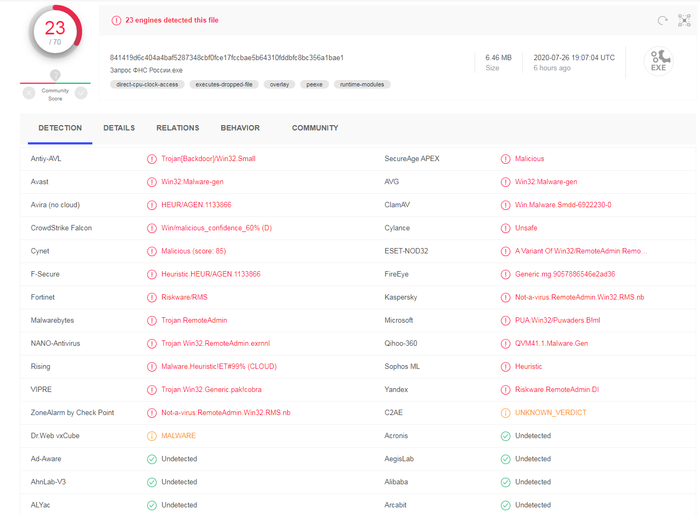Click green check icon for ALYac
Image resolution: width=700 pixels, height=516 pixels.
(152, 505)
